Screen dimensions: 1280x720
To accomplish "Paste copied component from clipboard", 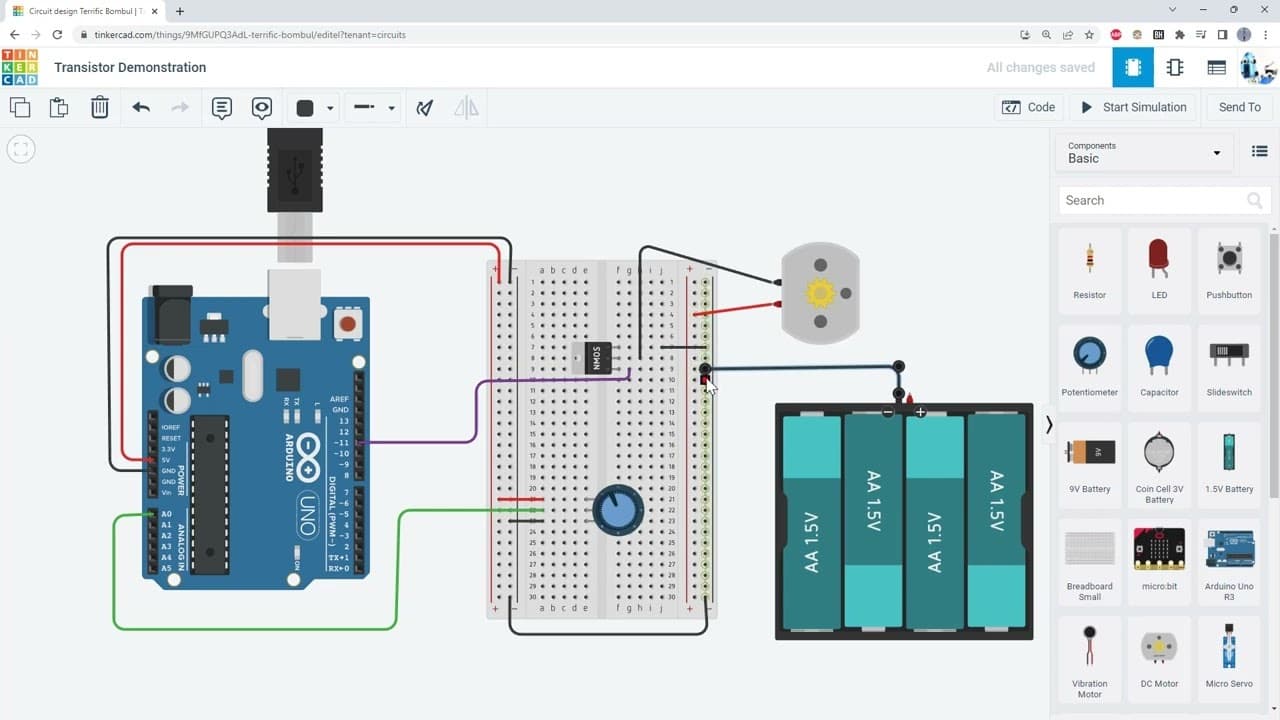I will coord(59,107).
